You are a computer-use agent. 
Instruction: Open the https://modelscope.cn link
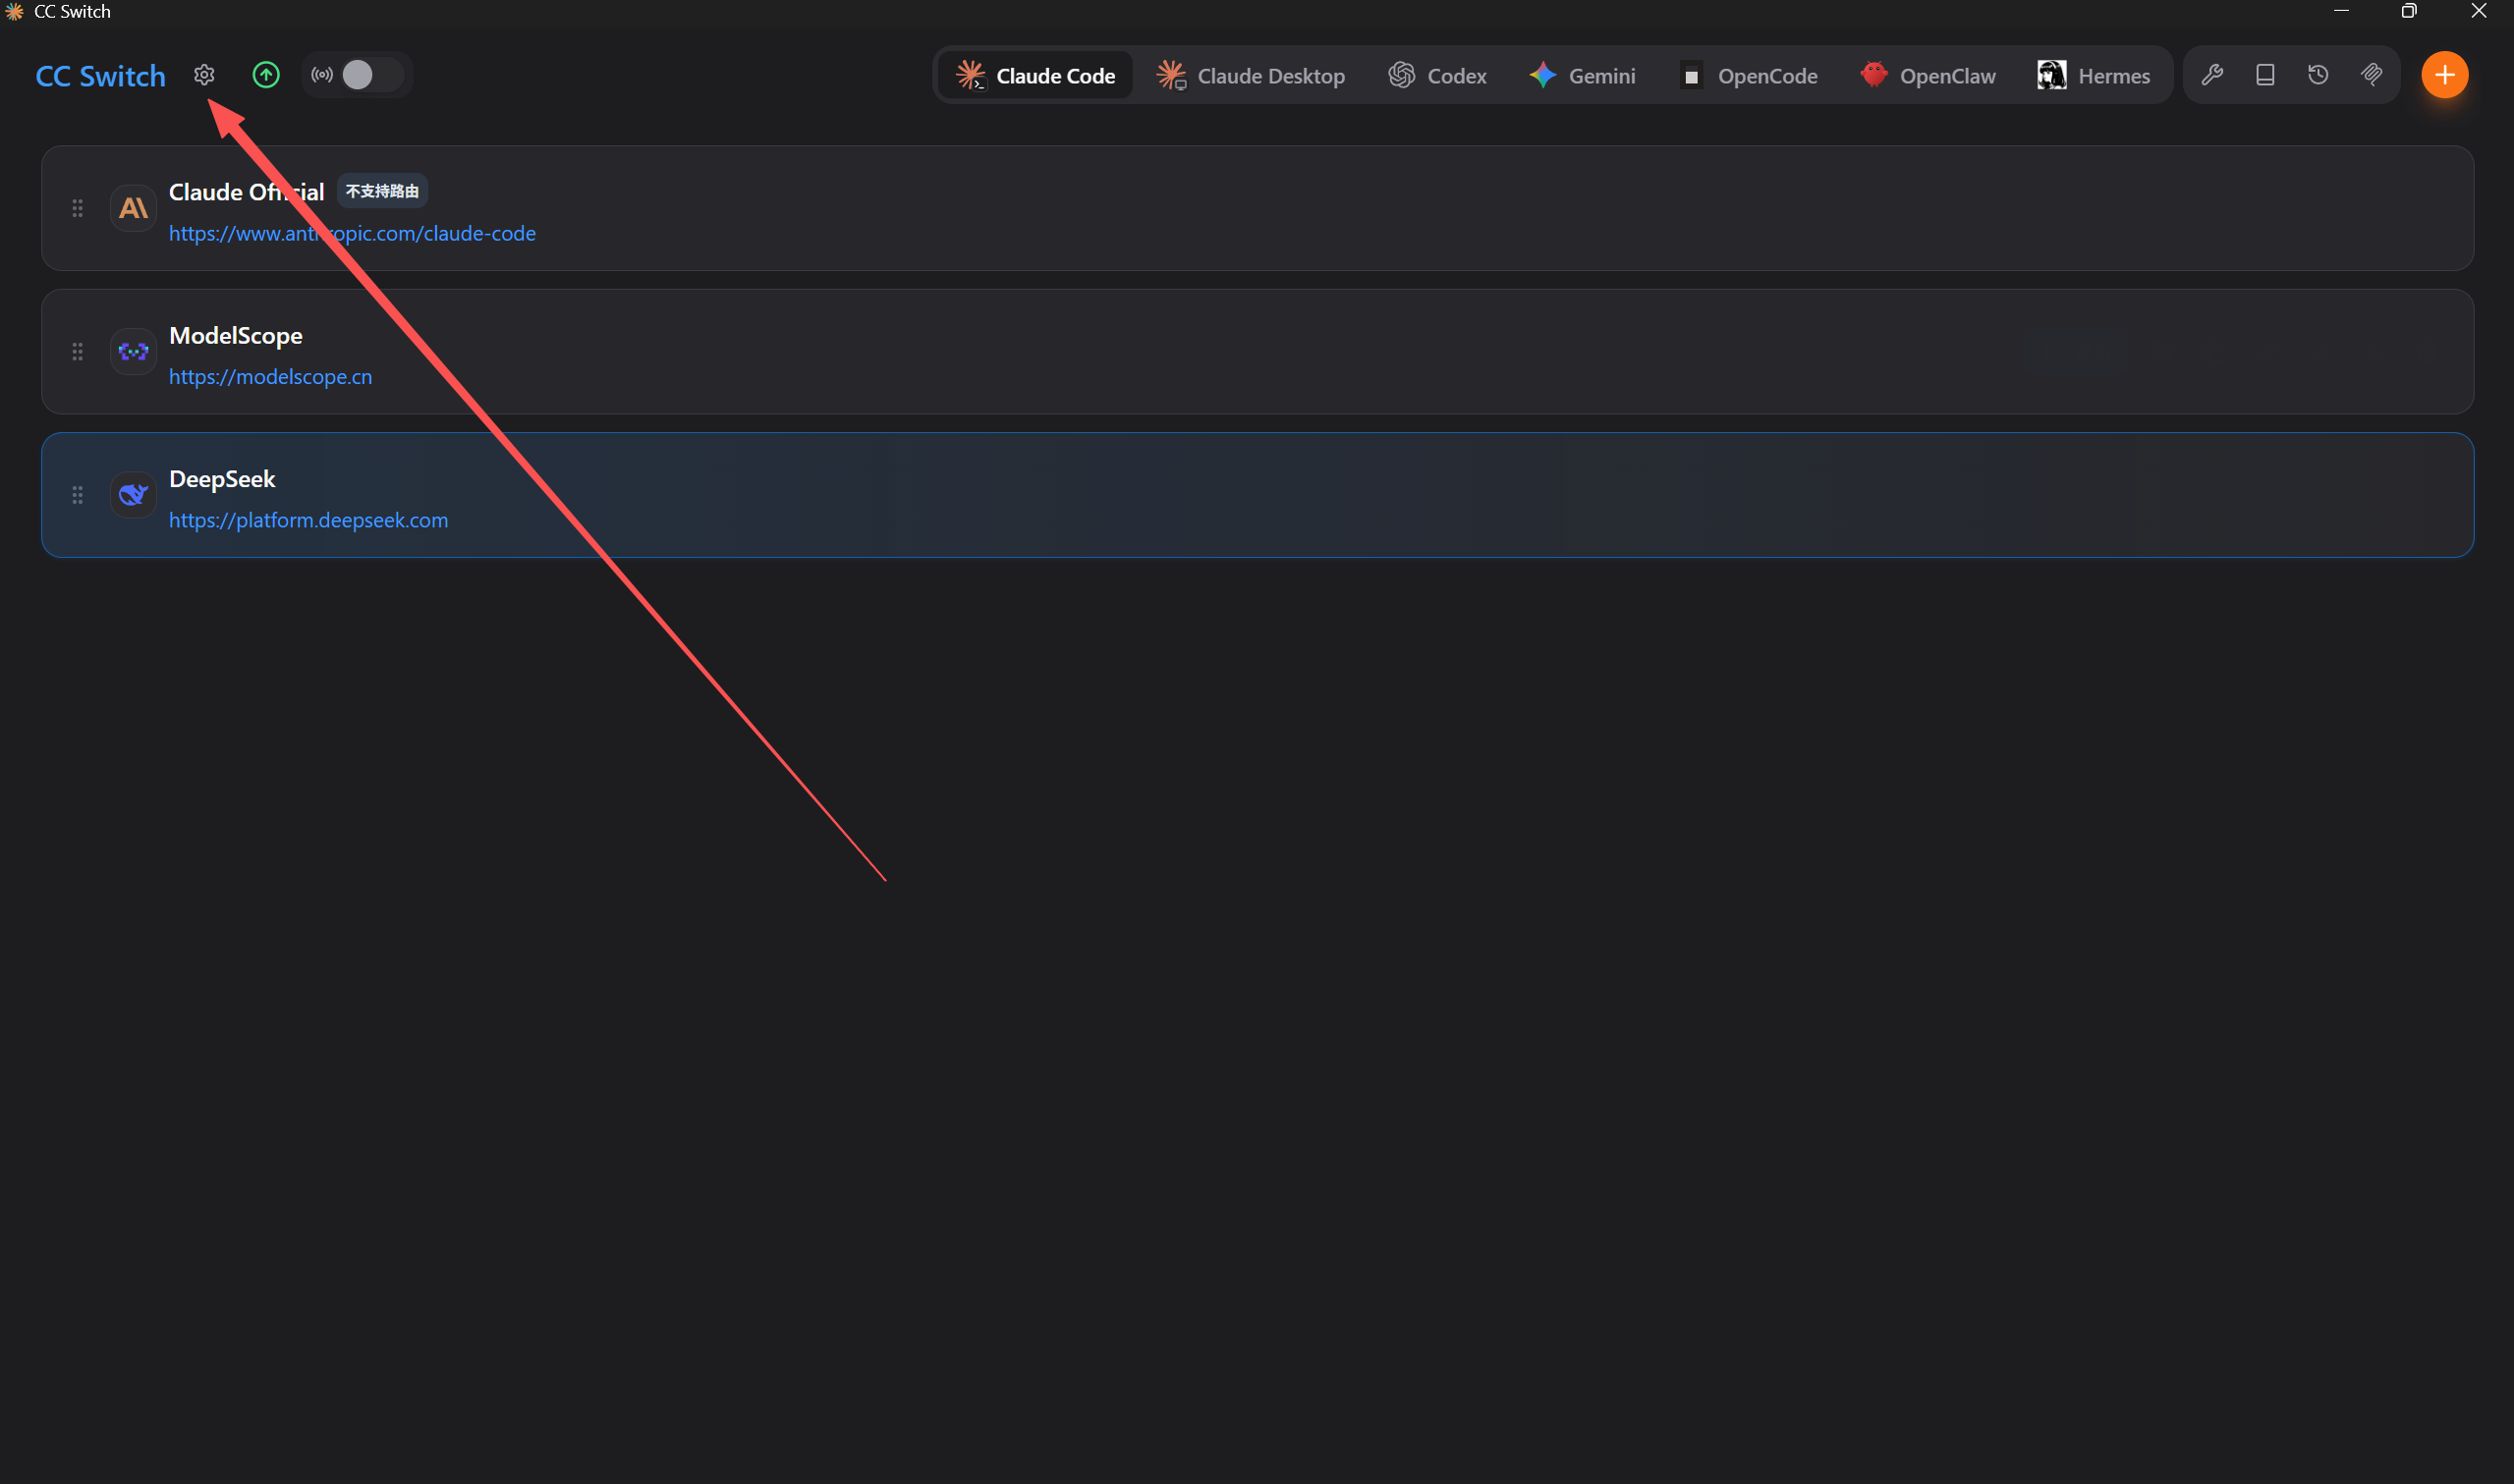coord(270,377)
